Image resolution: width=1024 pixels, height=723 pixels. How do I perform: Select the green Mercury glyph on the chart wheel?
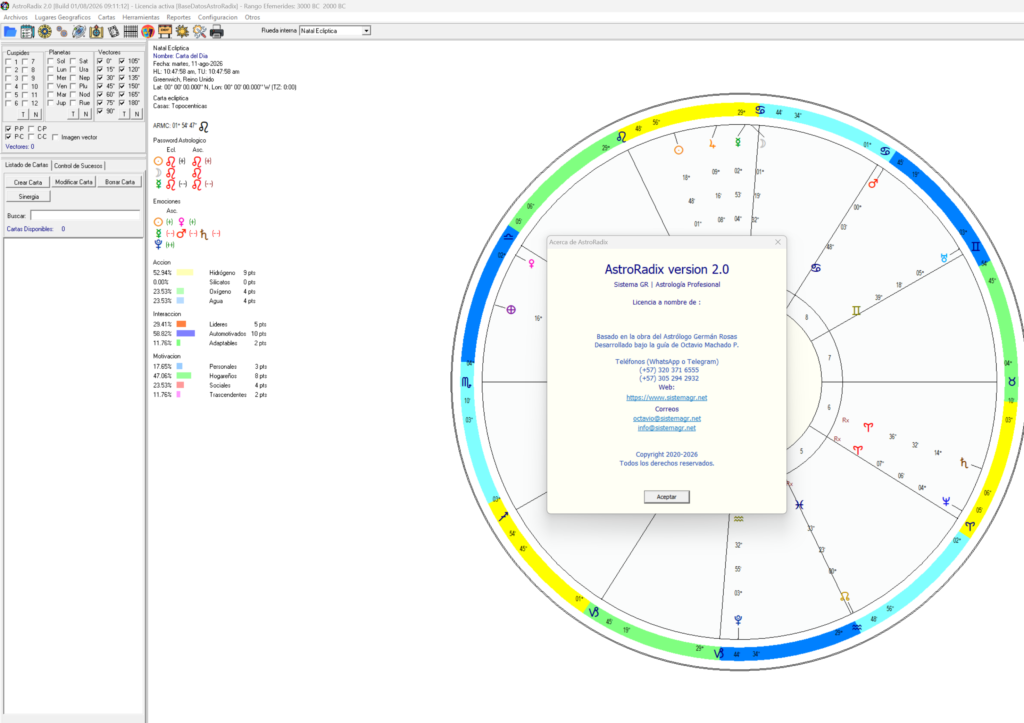click(x=738, y=142)
